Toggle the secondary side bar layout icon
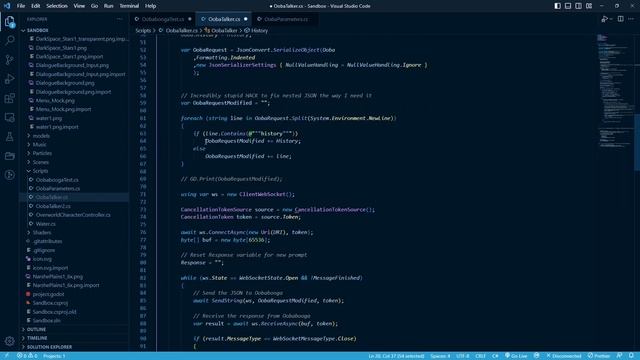Viewport: 640px width, 360px height. pos(579,6)
